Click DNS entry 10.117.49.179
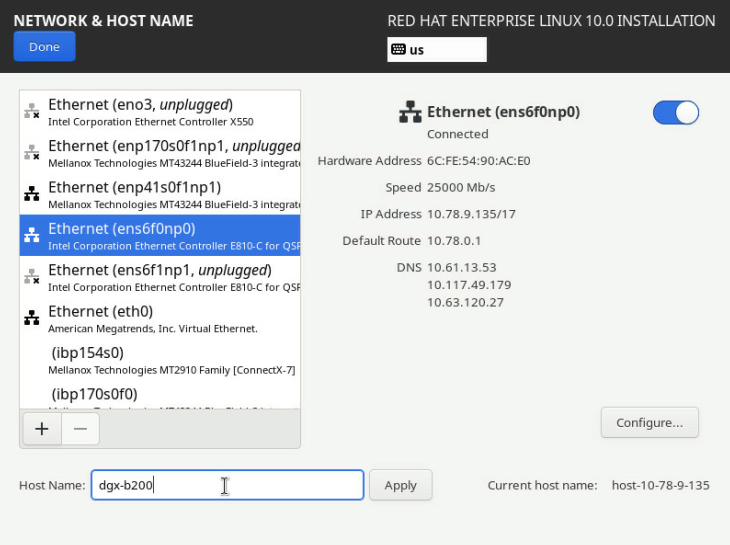Screen dimensions: 730x545 point(469,285)
